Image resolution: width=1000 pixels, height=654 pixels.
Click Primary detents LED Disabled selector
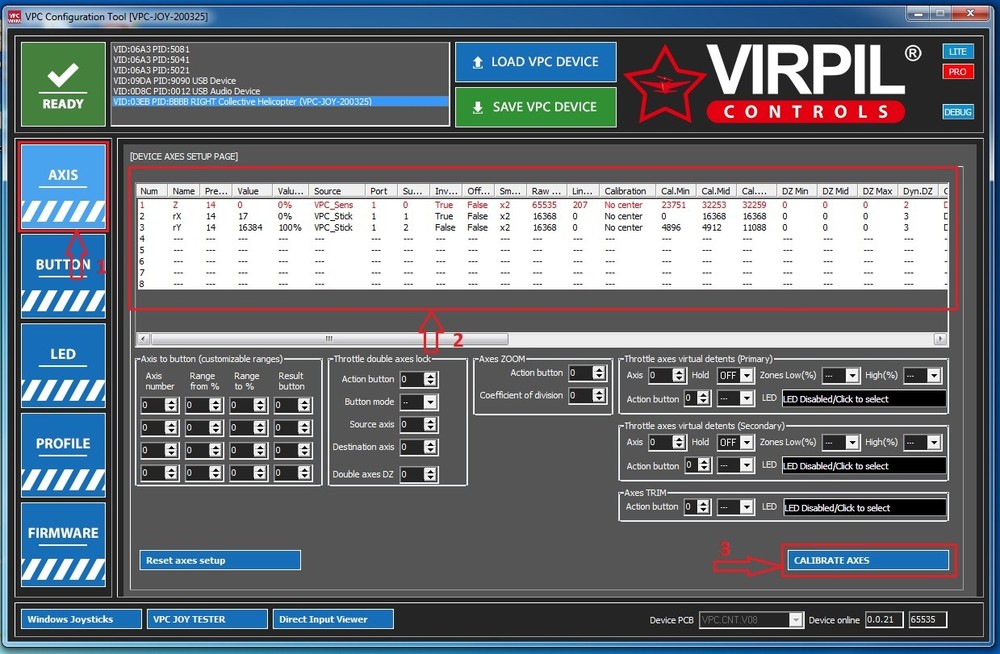coord(864,399)
